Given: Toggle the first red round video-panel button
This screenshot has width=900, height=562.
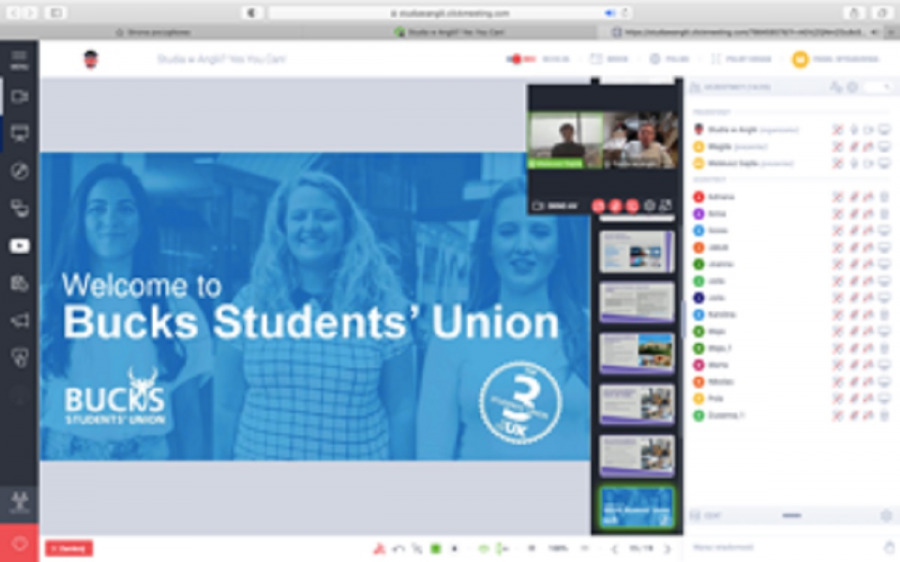Looking at the screenshot, I should point(598,206).
